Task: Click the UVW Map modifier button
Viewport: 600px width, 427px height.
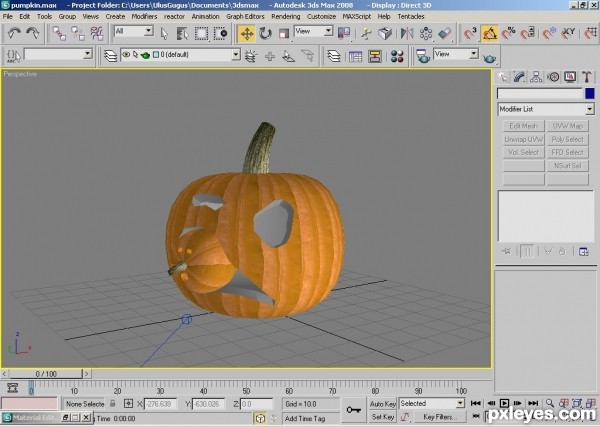Action: (567, 126)
